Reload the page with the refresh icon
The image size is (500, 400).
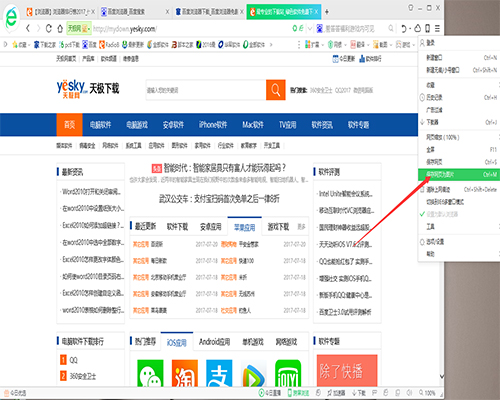pos(49,29)
